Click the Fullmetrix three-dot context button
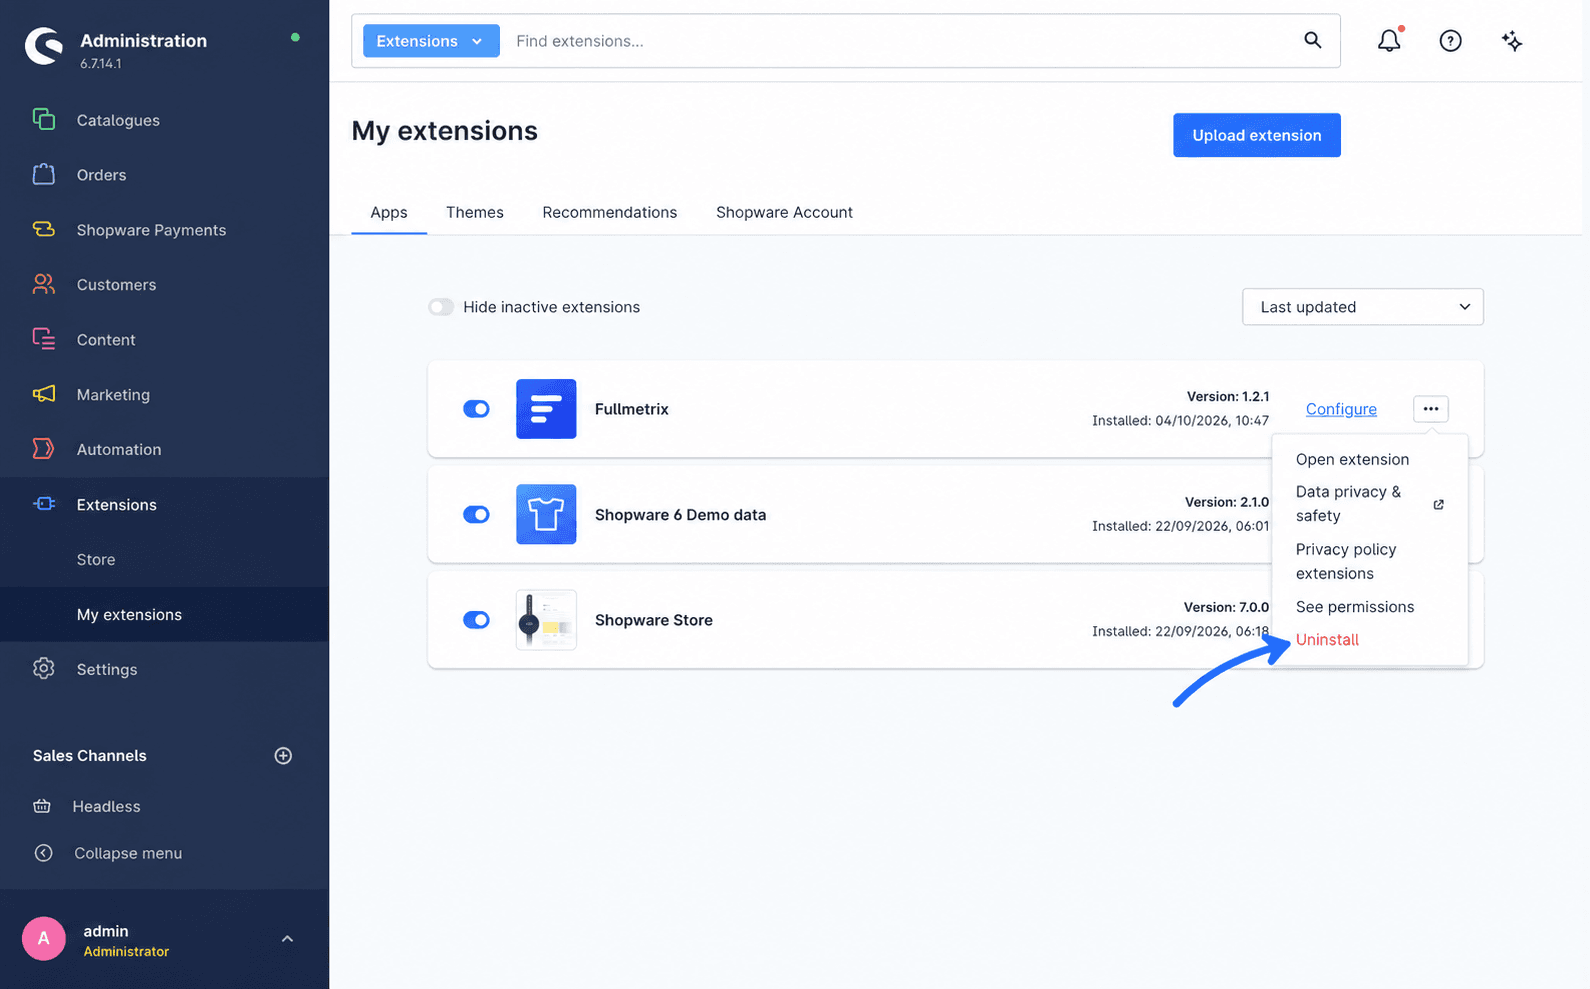This screenshot has height=989, width=1590. tap(1431, 408)
